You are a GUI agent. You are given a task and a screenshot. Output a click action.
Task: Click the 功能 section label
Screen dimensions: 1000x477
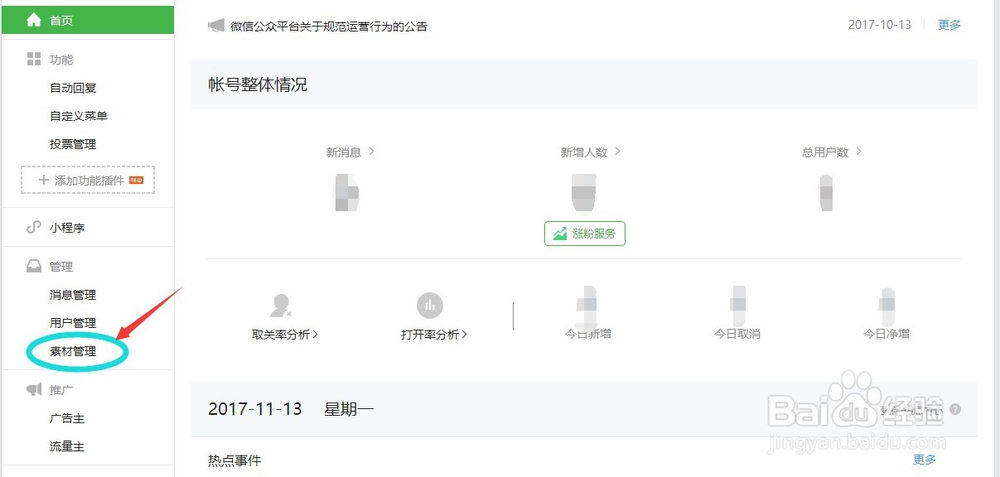click(61, 60)
